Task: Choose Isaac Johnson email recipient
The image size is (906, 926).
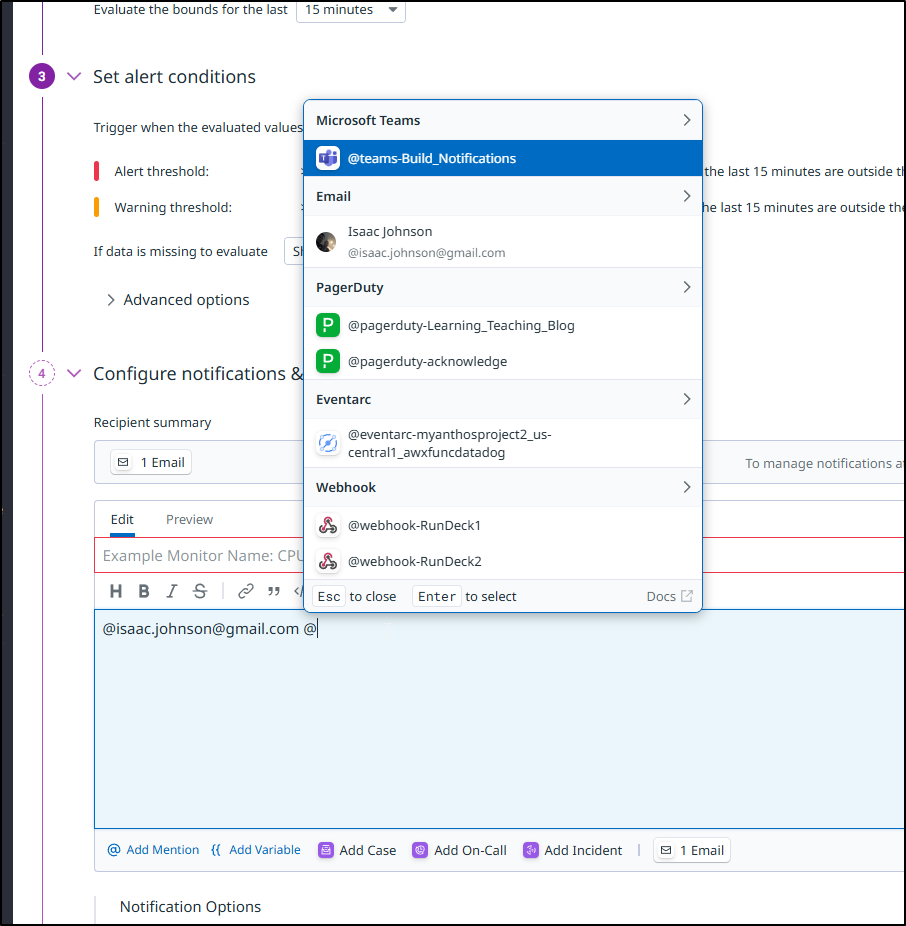Action: point(503,242)
